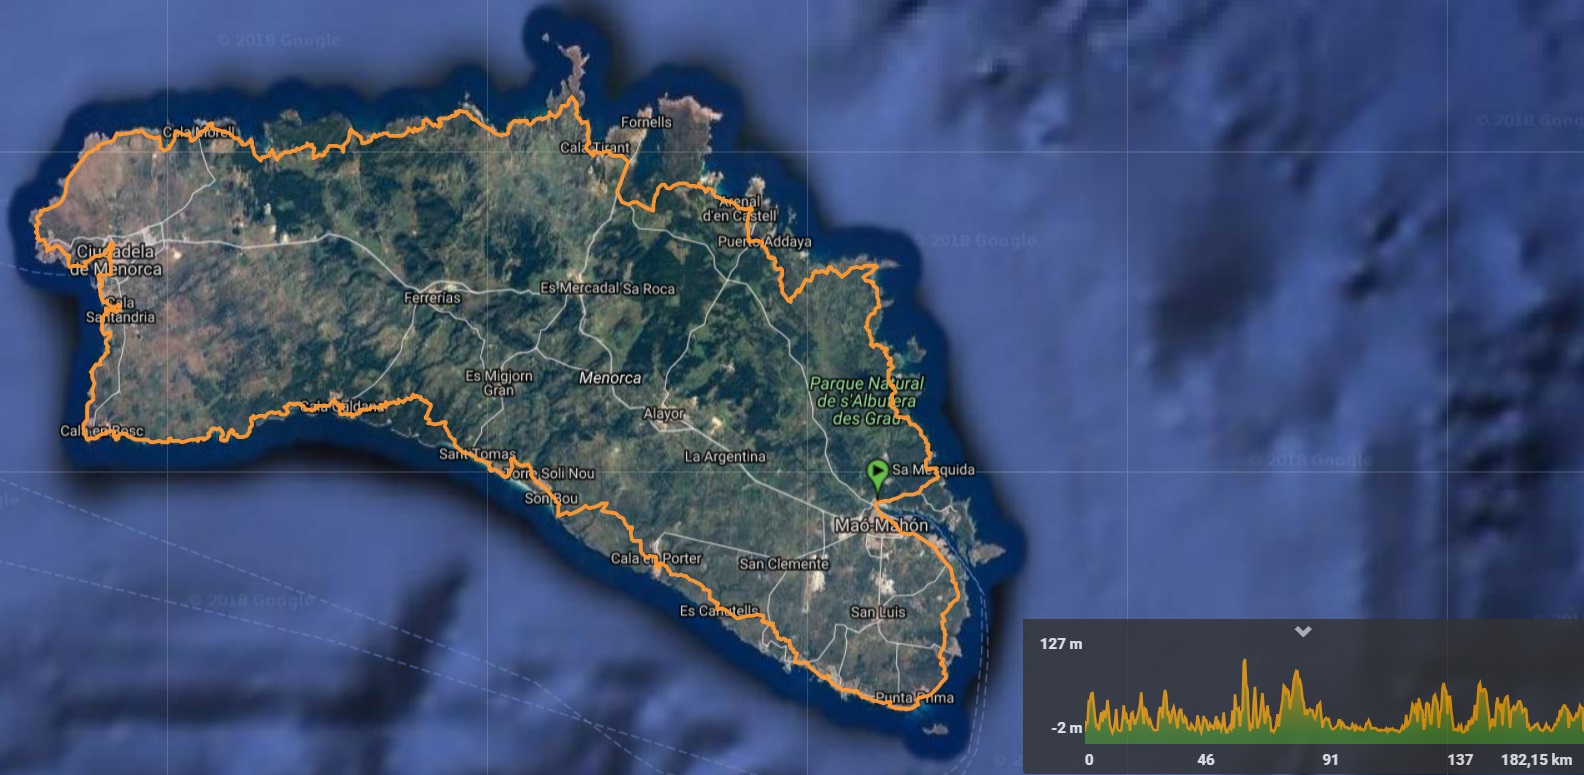The image size is (1584, 775).
Task: Click the Cala en Porter label
Action: pos(656,558)
